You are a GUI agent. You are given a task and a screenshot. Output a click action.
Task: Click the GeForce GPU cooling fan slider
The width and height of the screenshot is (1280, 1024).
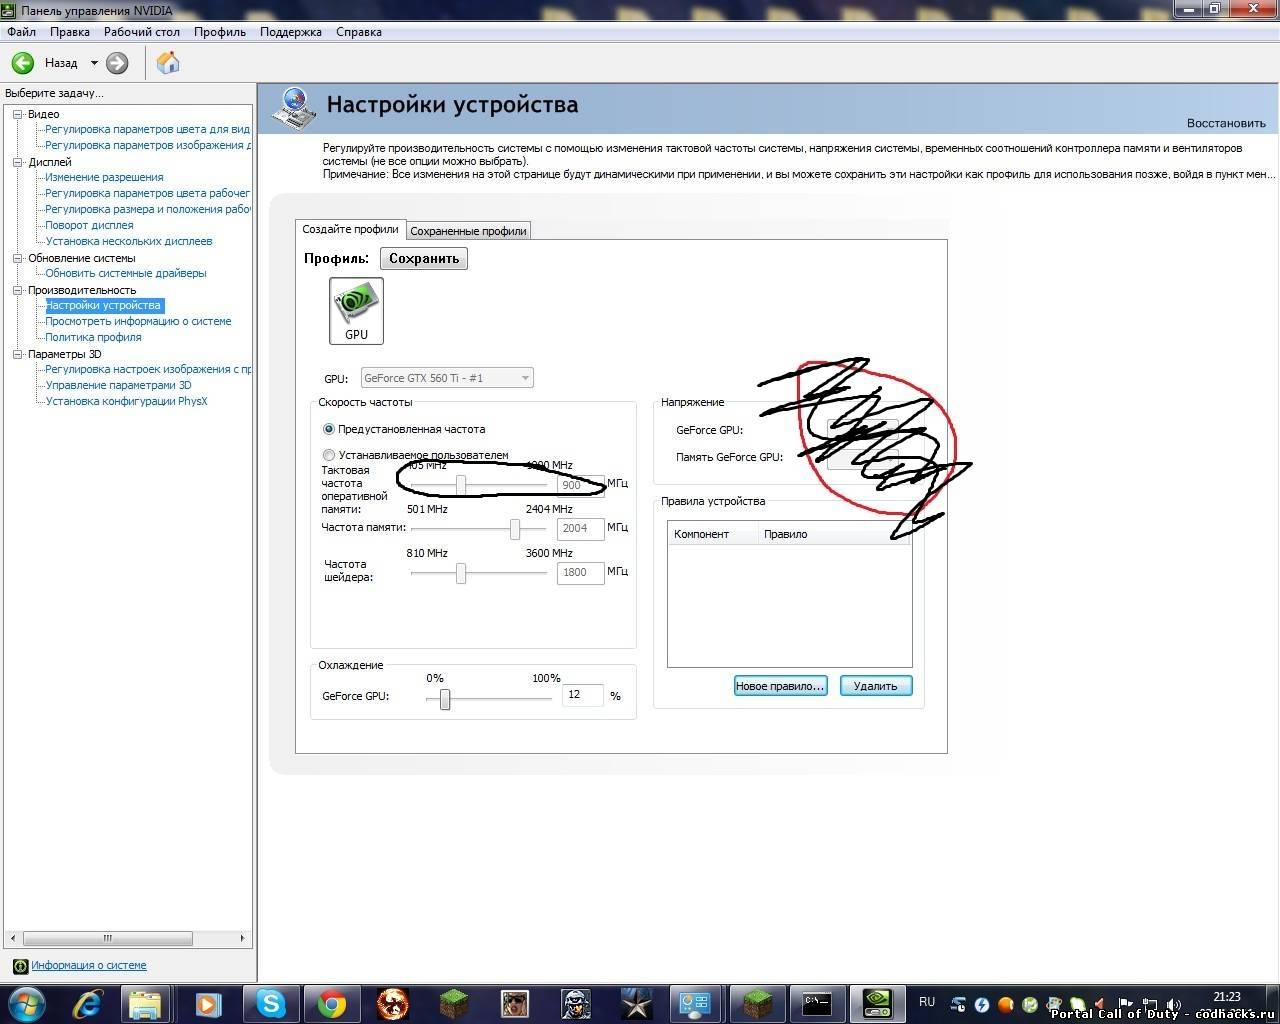pyautogui.click(x=445, y=699)
